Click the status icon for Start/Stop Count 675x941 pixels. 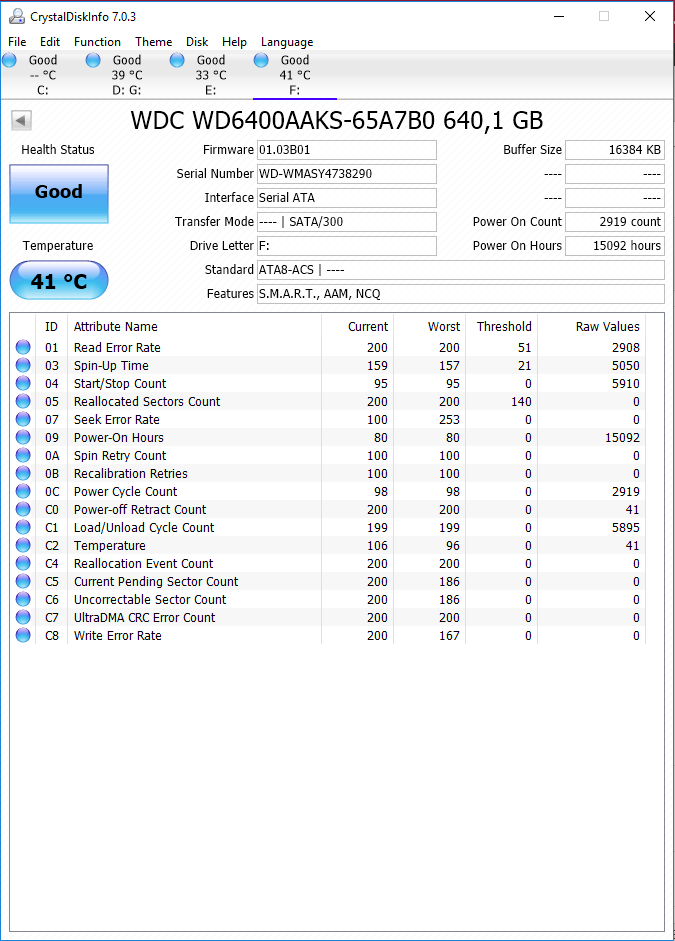[23, 383]
